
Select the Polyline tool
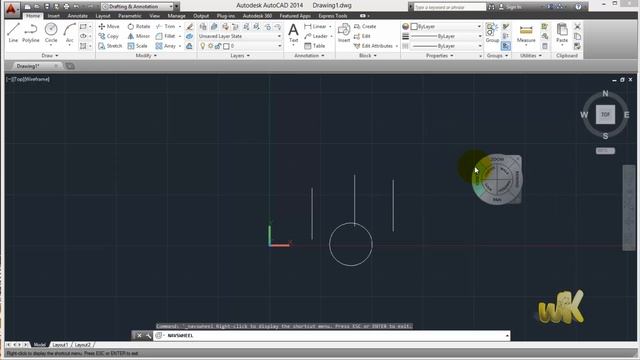[31, 33]
